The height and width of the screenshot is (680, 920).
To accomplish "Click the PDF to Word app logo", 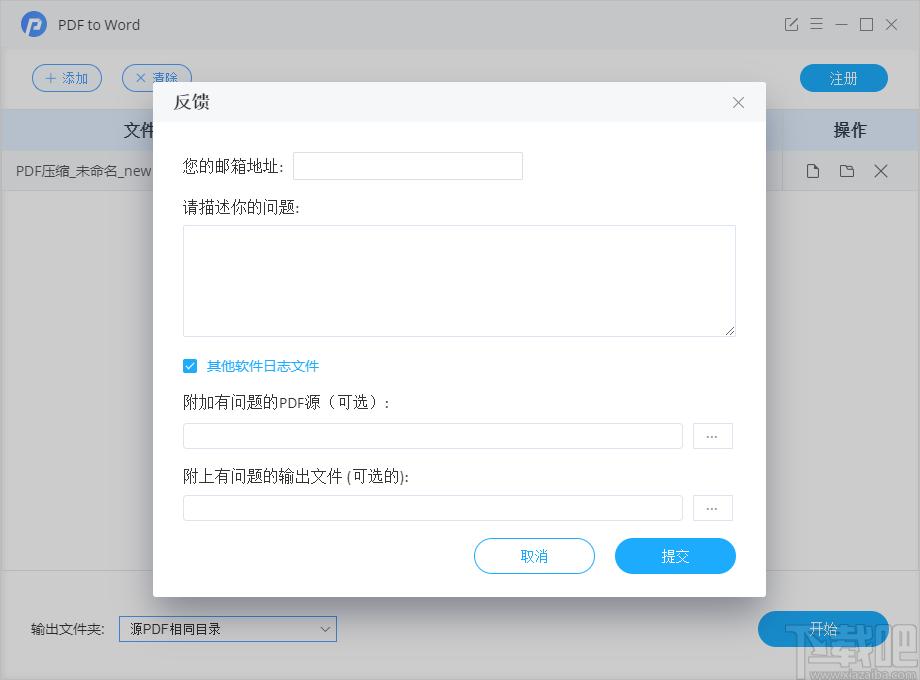I will coord(34,25).
